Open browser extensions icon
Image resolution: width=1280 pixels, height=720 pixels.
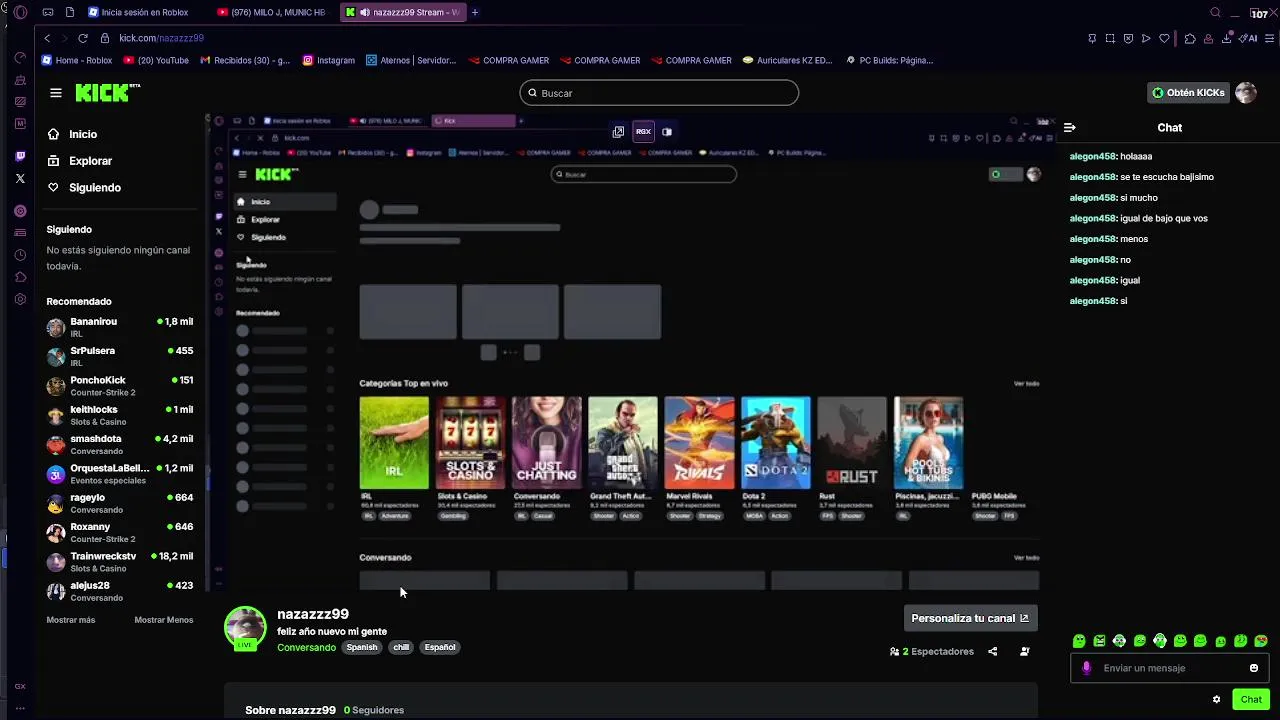[x=1189, y=38]
